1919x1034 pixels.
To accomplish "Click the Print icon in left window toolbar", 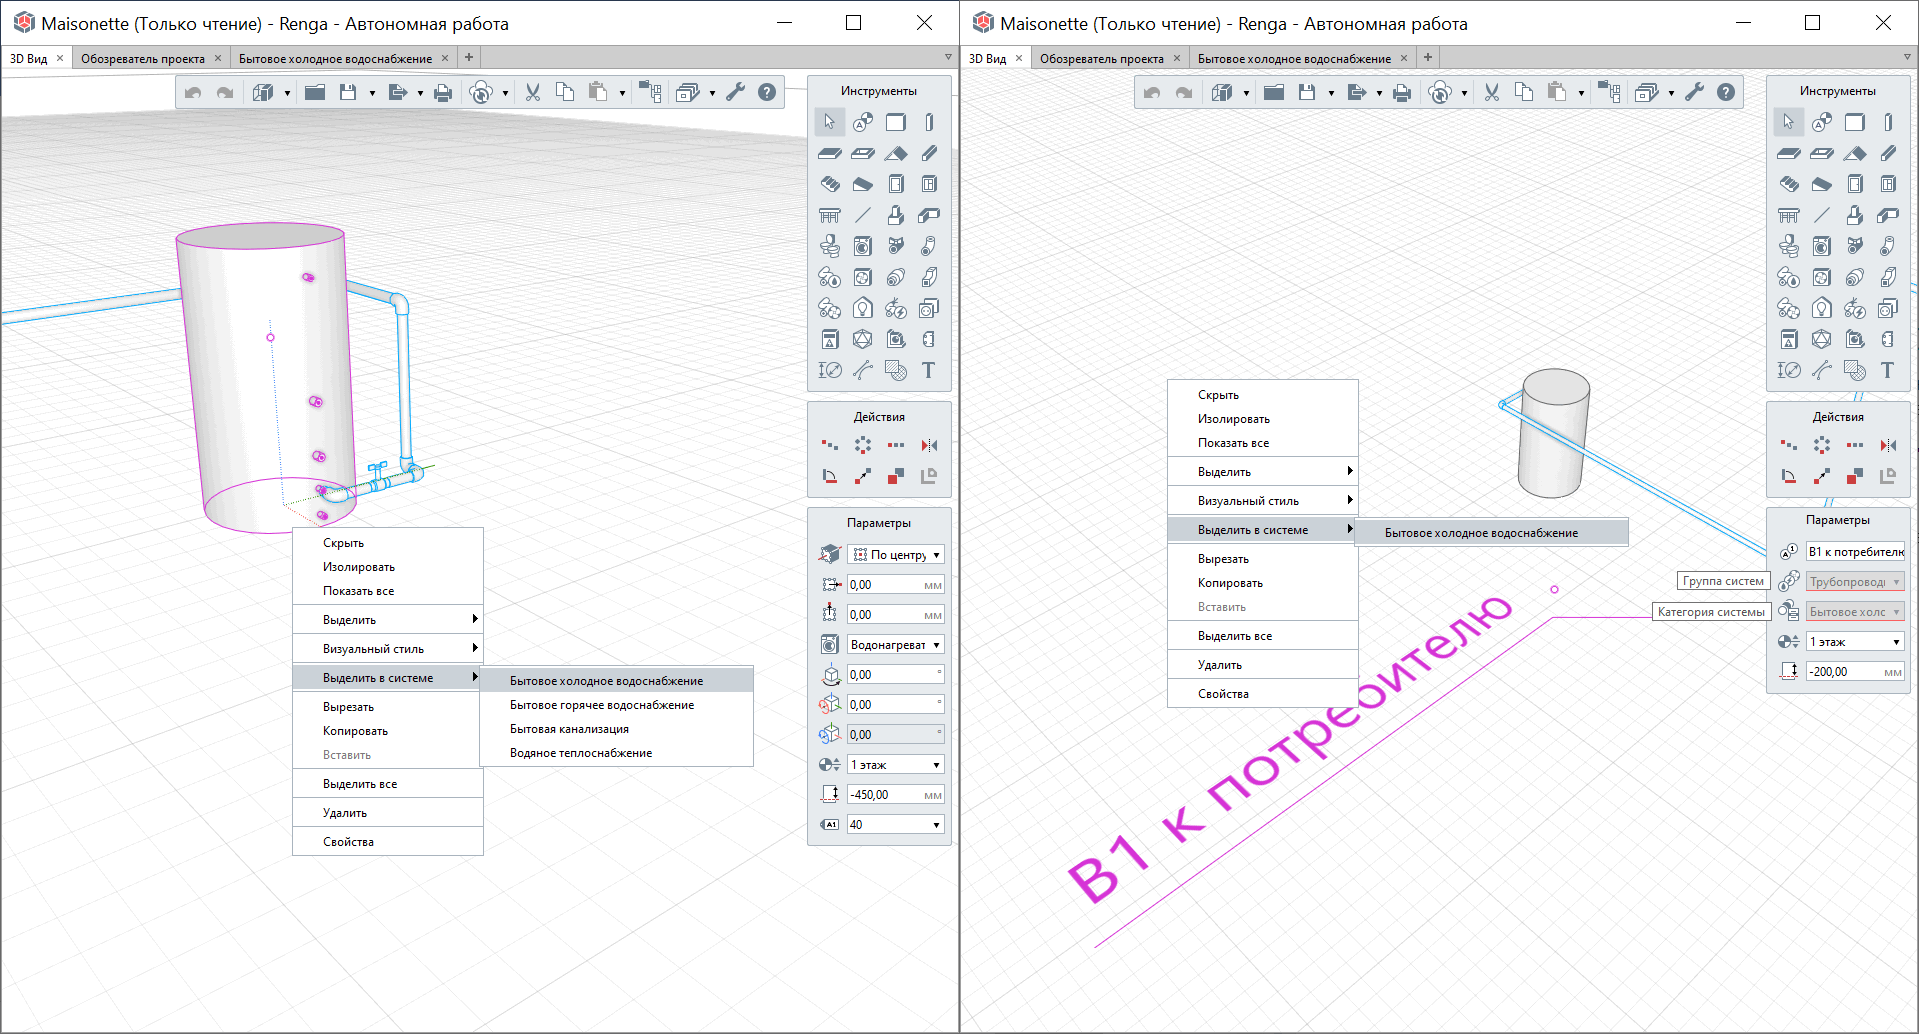I will (443, 93).
